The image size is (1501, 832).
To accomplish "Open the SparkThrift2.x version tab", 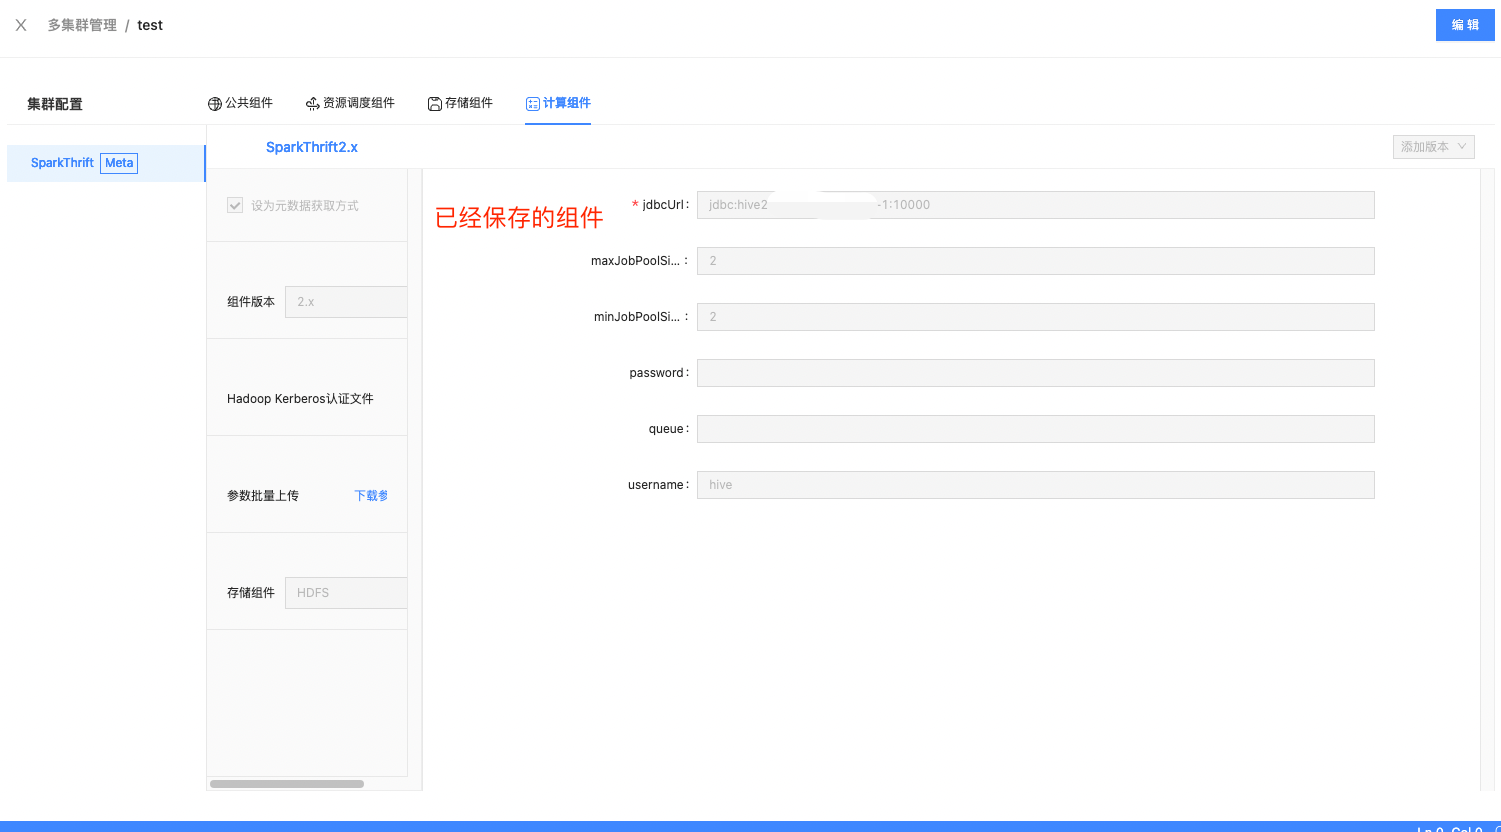I will click(x=312, y=147).
